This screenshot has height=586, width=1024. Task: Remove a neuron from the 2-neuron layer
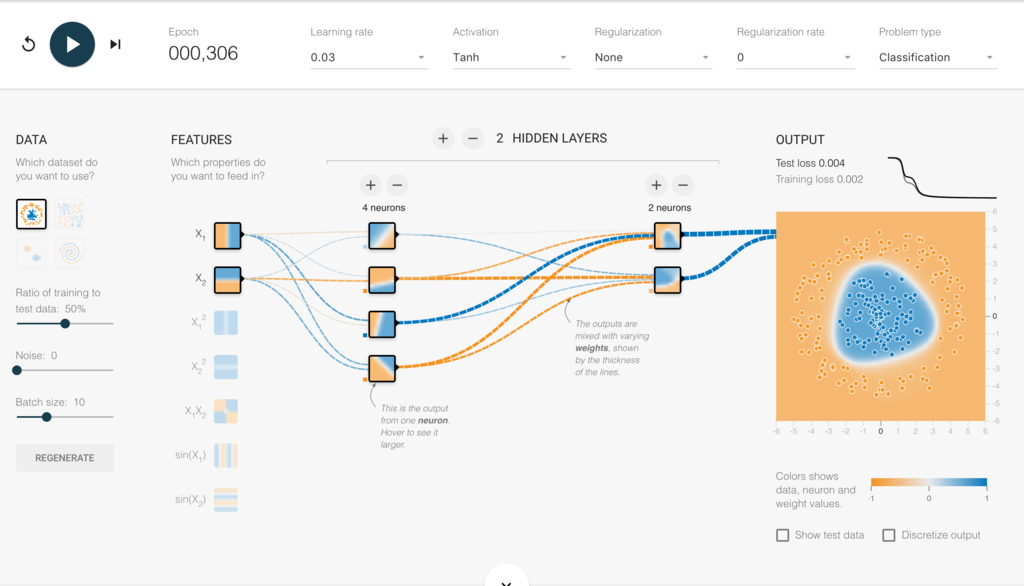[683, 185]
